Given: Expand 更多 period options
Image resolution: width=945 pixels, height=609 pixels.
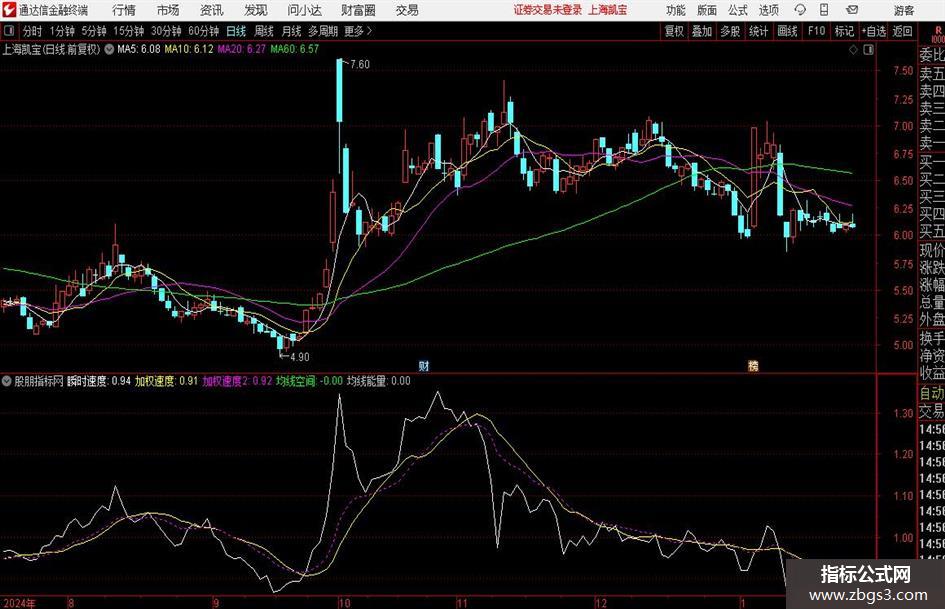Looking at the screenshot, I should (359, 31).
